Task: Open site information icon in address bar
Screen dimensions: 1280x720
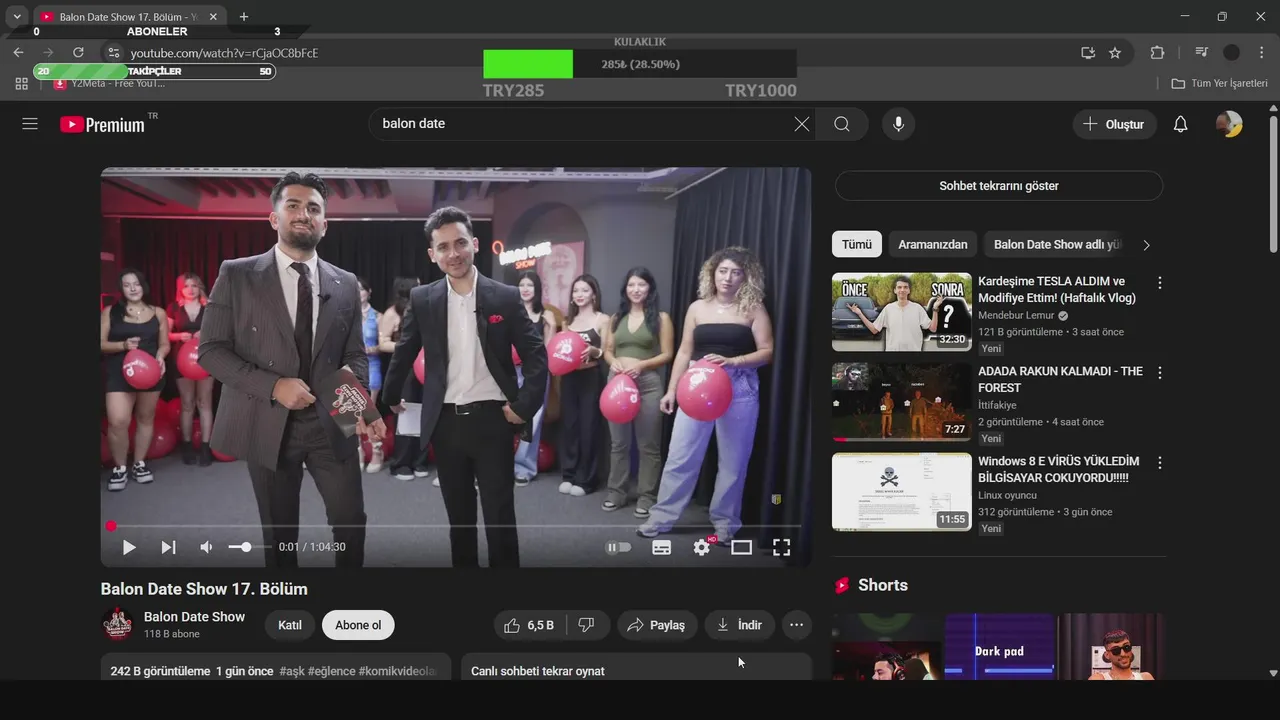Action: (x=113, y=53)
